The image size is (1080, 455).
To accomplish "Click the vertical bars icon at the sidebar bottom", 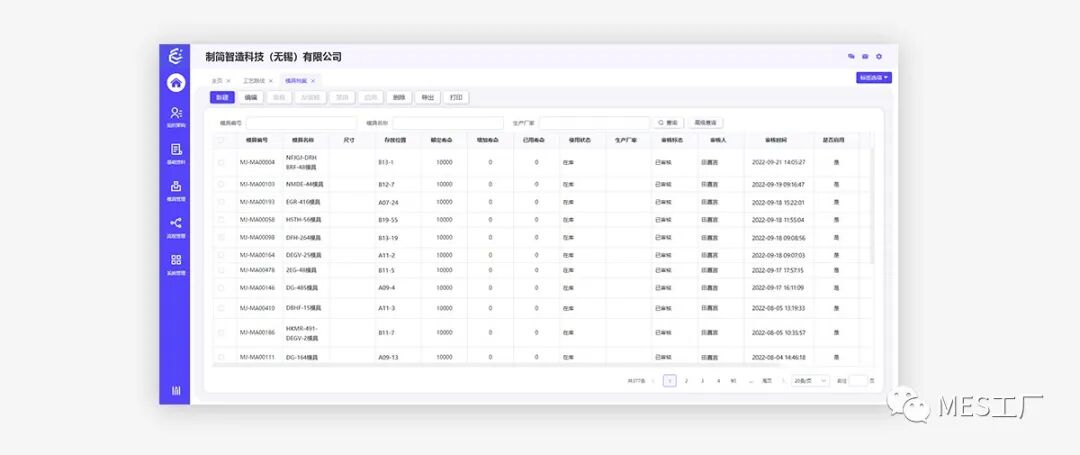I will tap(176, 391).
